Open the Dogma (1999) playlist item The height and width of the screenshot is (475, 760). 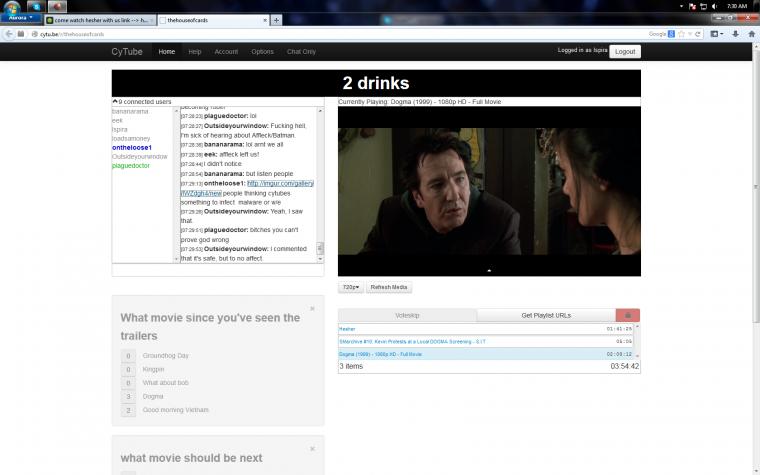[x=485, y=354]
